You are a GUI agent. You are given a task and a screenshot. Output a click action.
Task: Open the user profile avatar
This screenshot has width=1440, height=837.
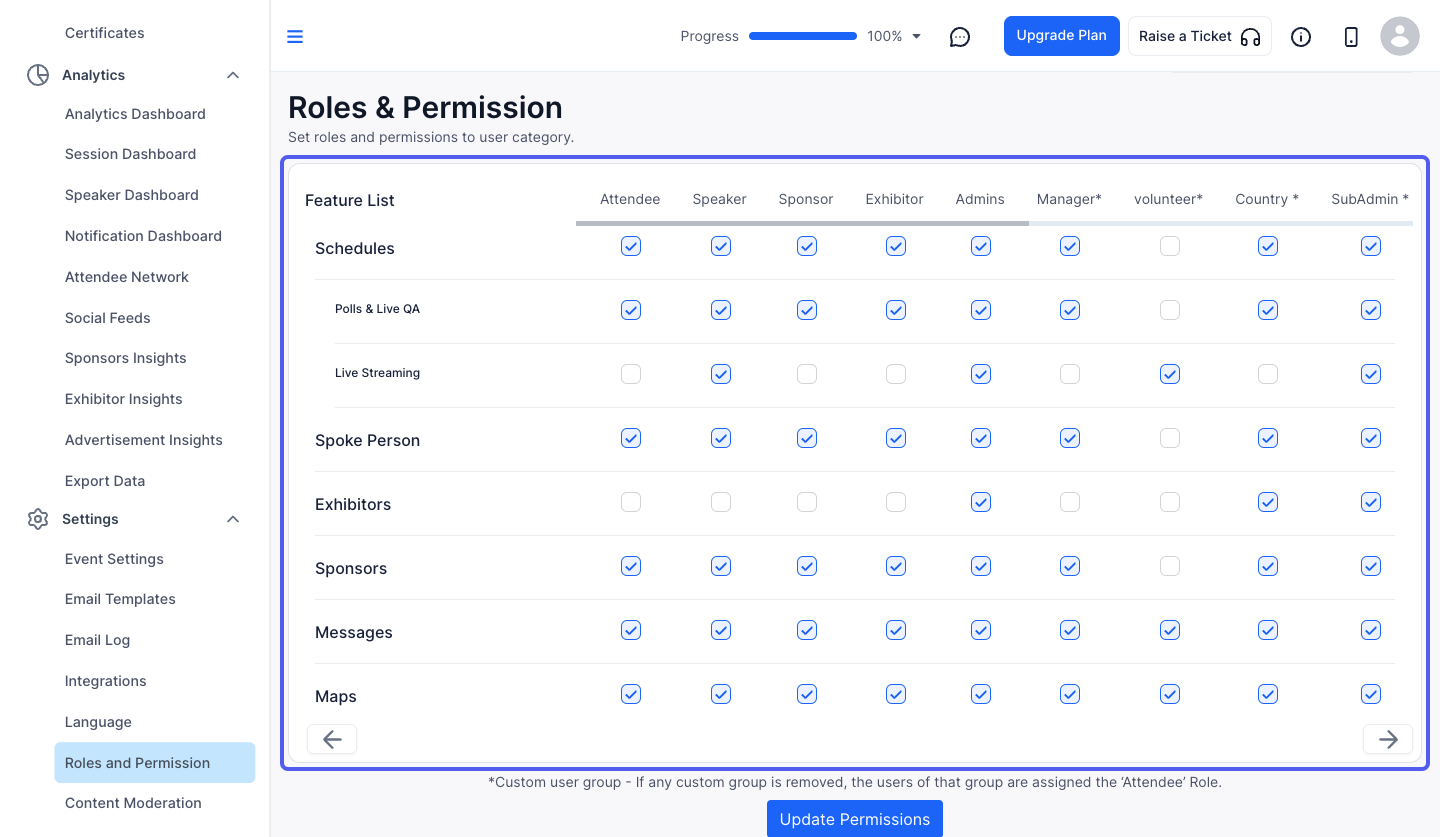[x=1400, y=36]
